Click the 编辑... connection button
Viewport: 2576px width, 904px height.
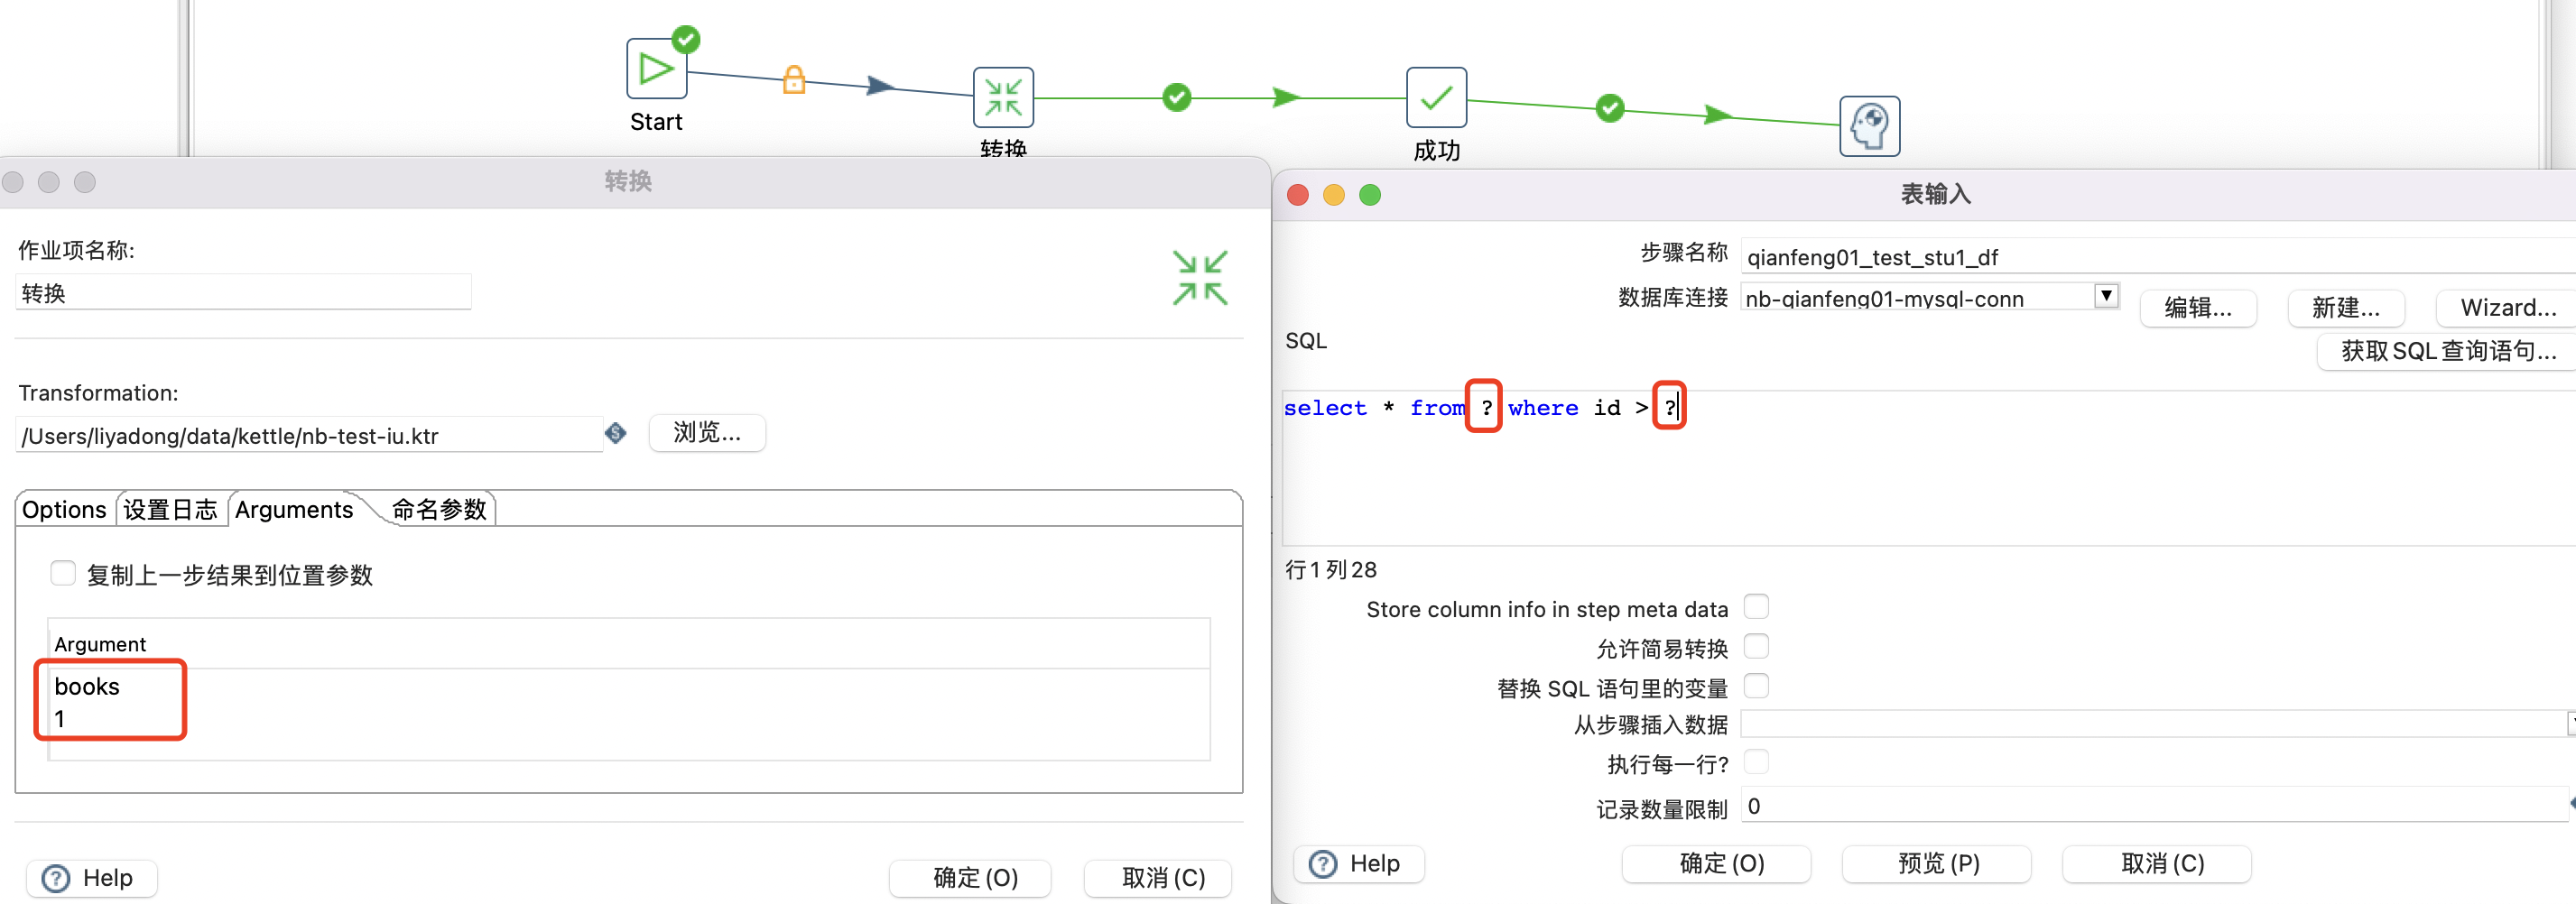coord(2198,307)
